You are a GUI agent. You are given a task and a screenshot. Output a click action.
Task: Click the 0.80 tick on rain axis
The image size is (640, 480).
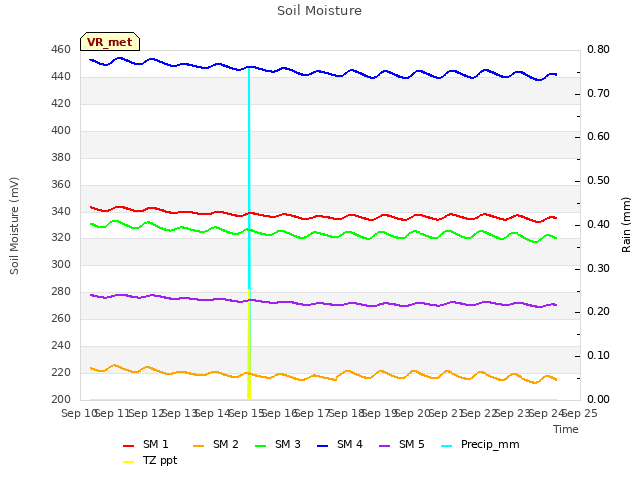point(598,49)
